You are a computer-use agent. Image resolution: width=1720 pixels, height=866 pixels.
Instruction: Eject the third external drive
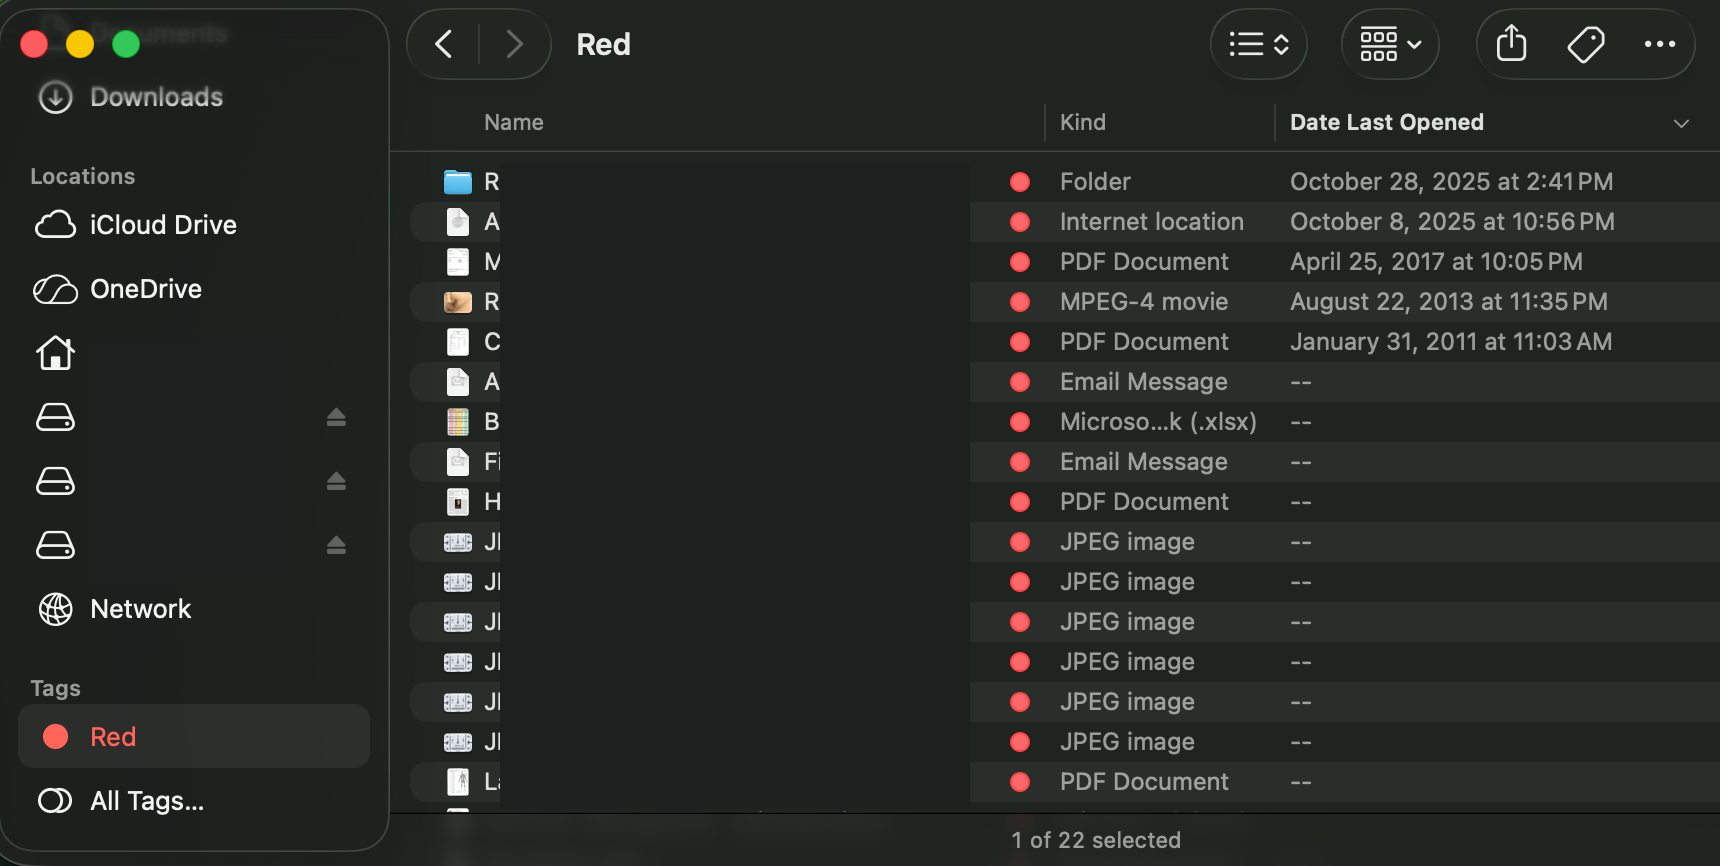[336, 545]
